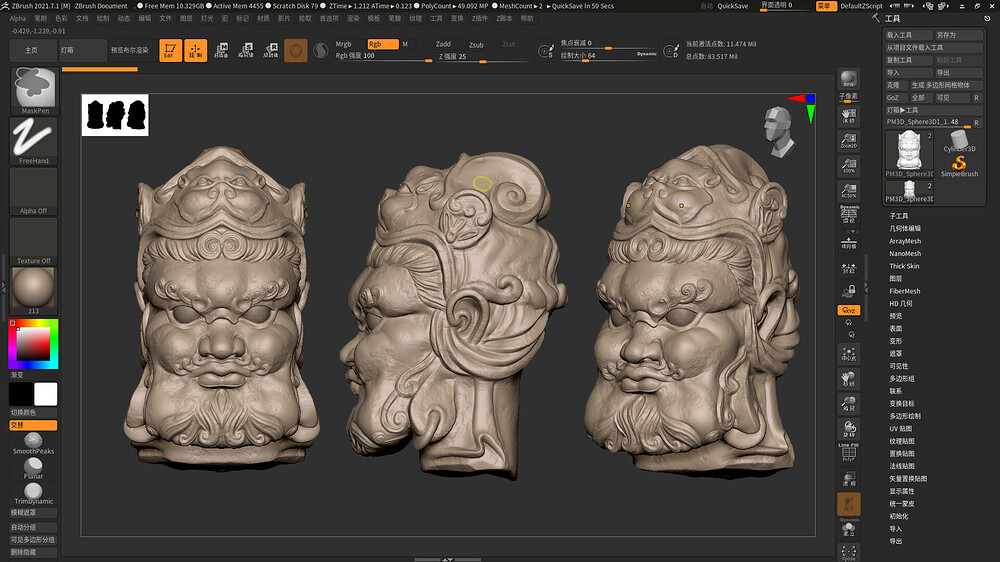Click the Scroll hand document icon
Screen dimensions: 1000x562
(x=849, y=115)
